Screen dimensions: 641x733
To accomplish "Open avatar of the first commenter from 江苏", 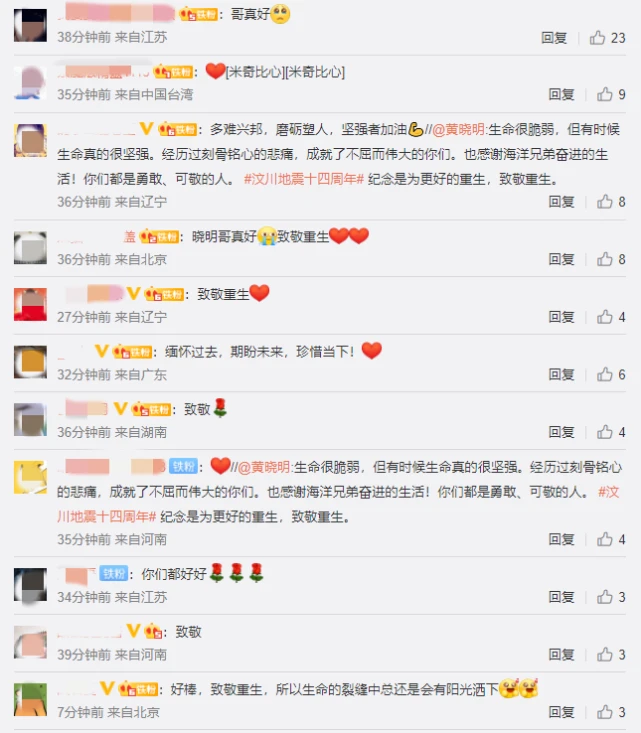I will pyautogui.click(x=30, y=25).
